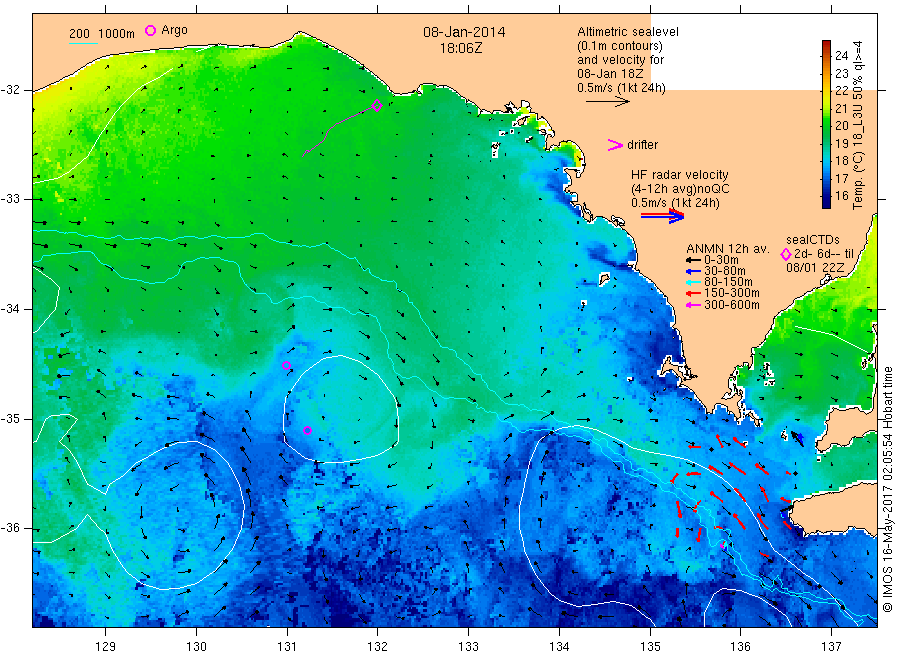Click the black 0-30m legend arrow
Image resolution: width=900 pixels, height=660 pixels.
693,260
